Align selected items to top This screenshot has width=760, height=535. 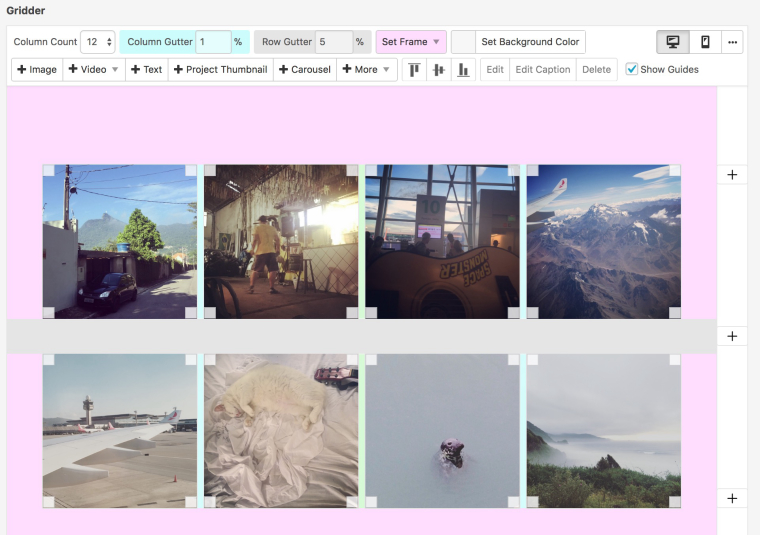[413, 70]
